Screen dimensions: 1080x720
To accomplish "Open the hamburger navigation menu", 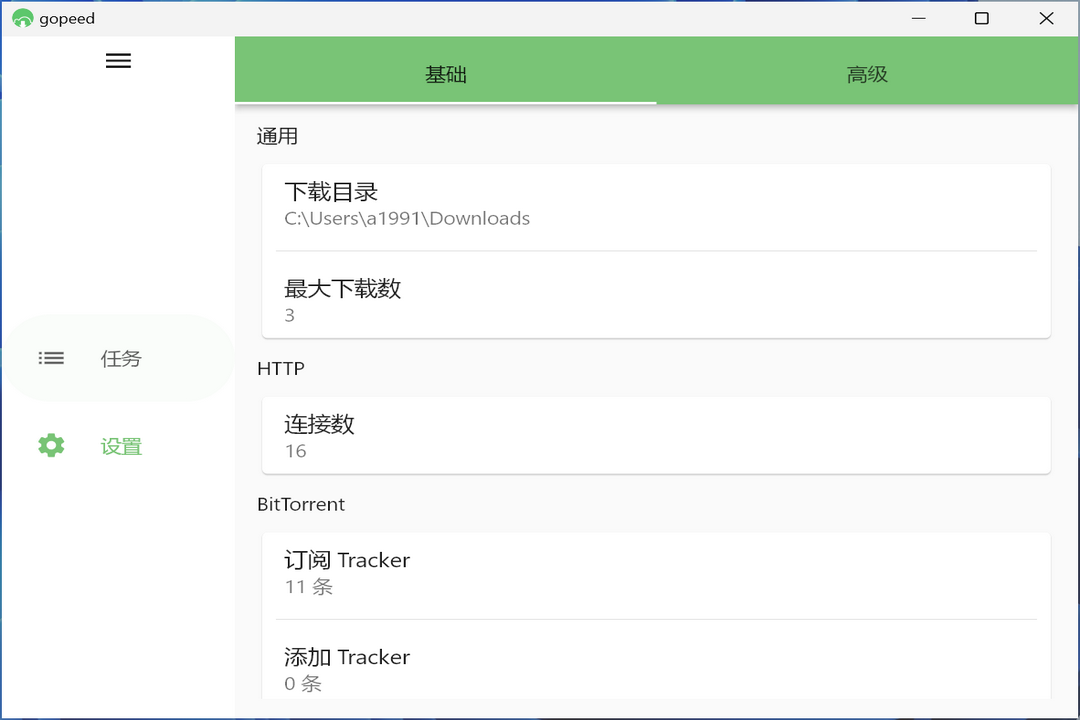I will (118, 60).
